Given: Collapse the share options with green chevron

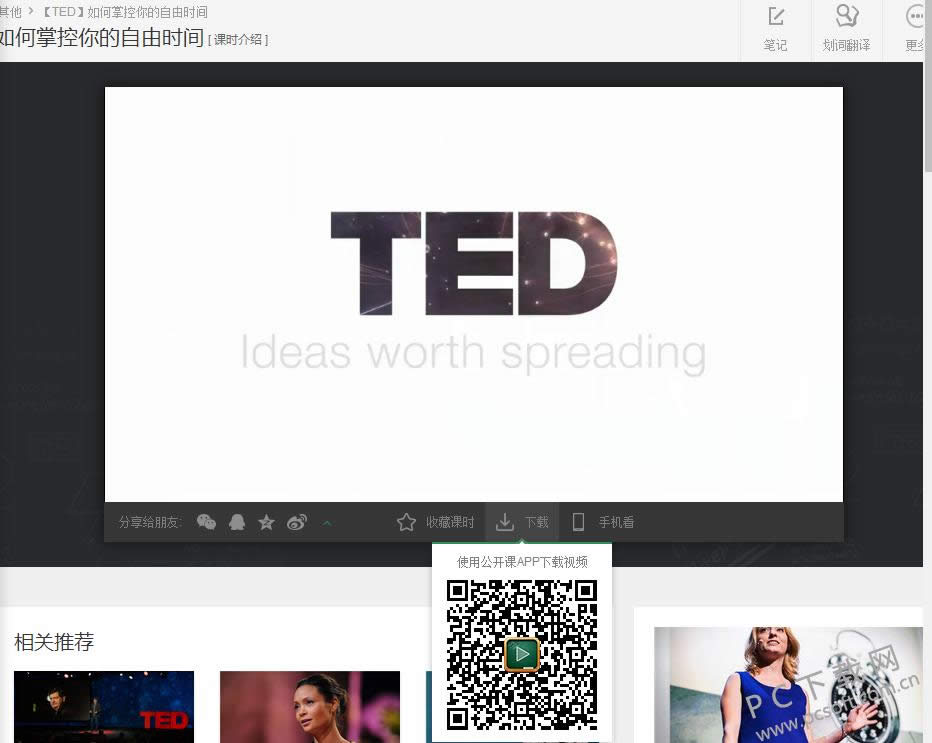Looking at the screenshot, I should click(x=327, y=523).
